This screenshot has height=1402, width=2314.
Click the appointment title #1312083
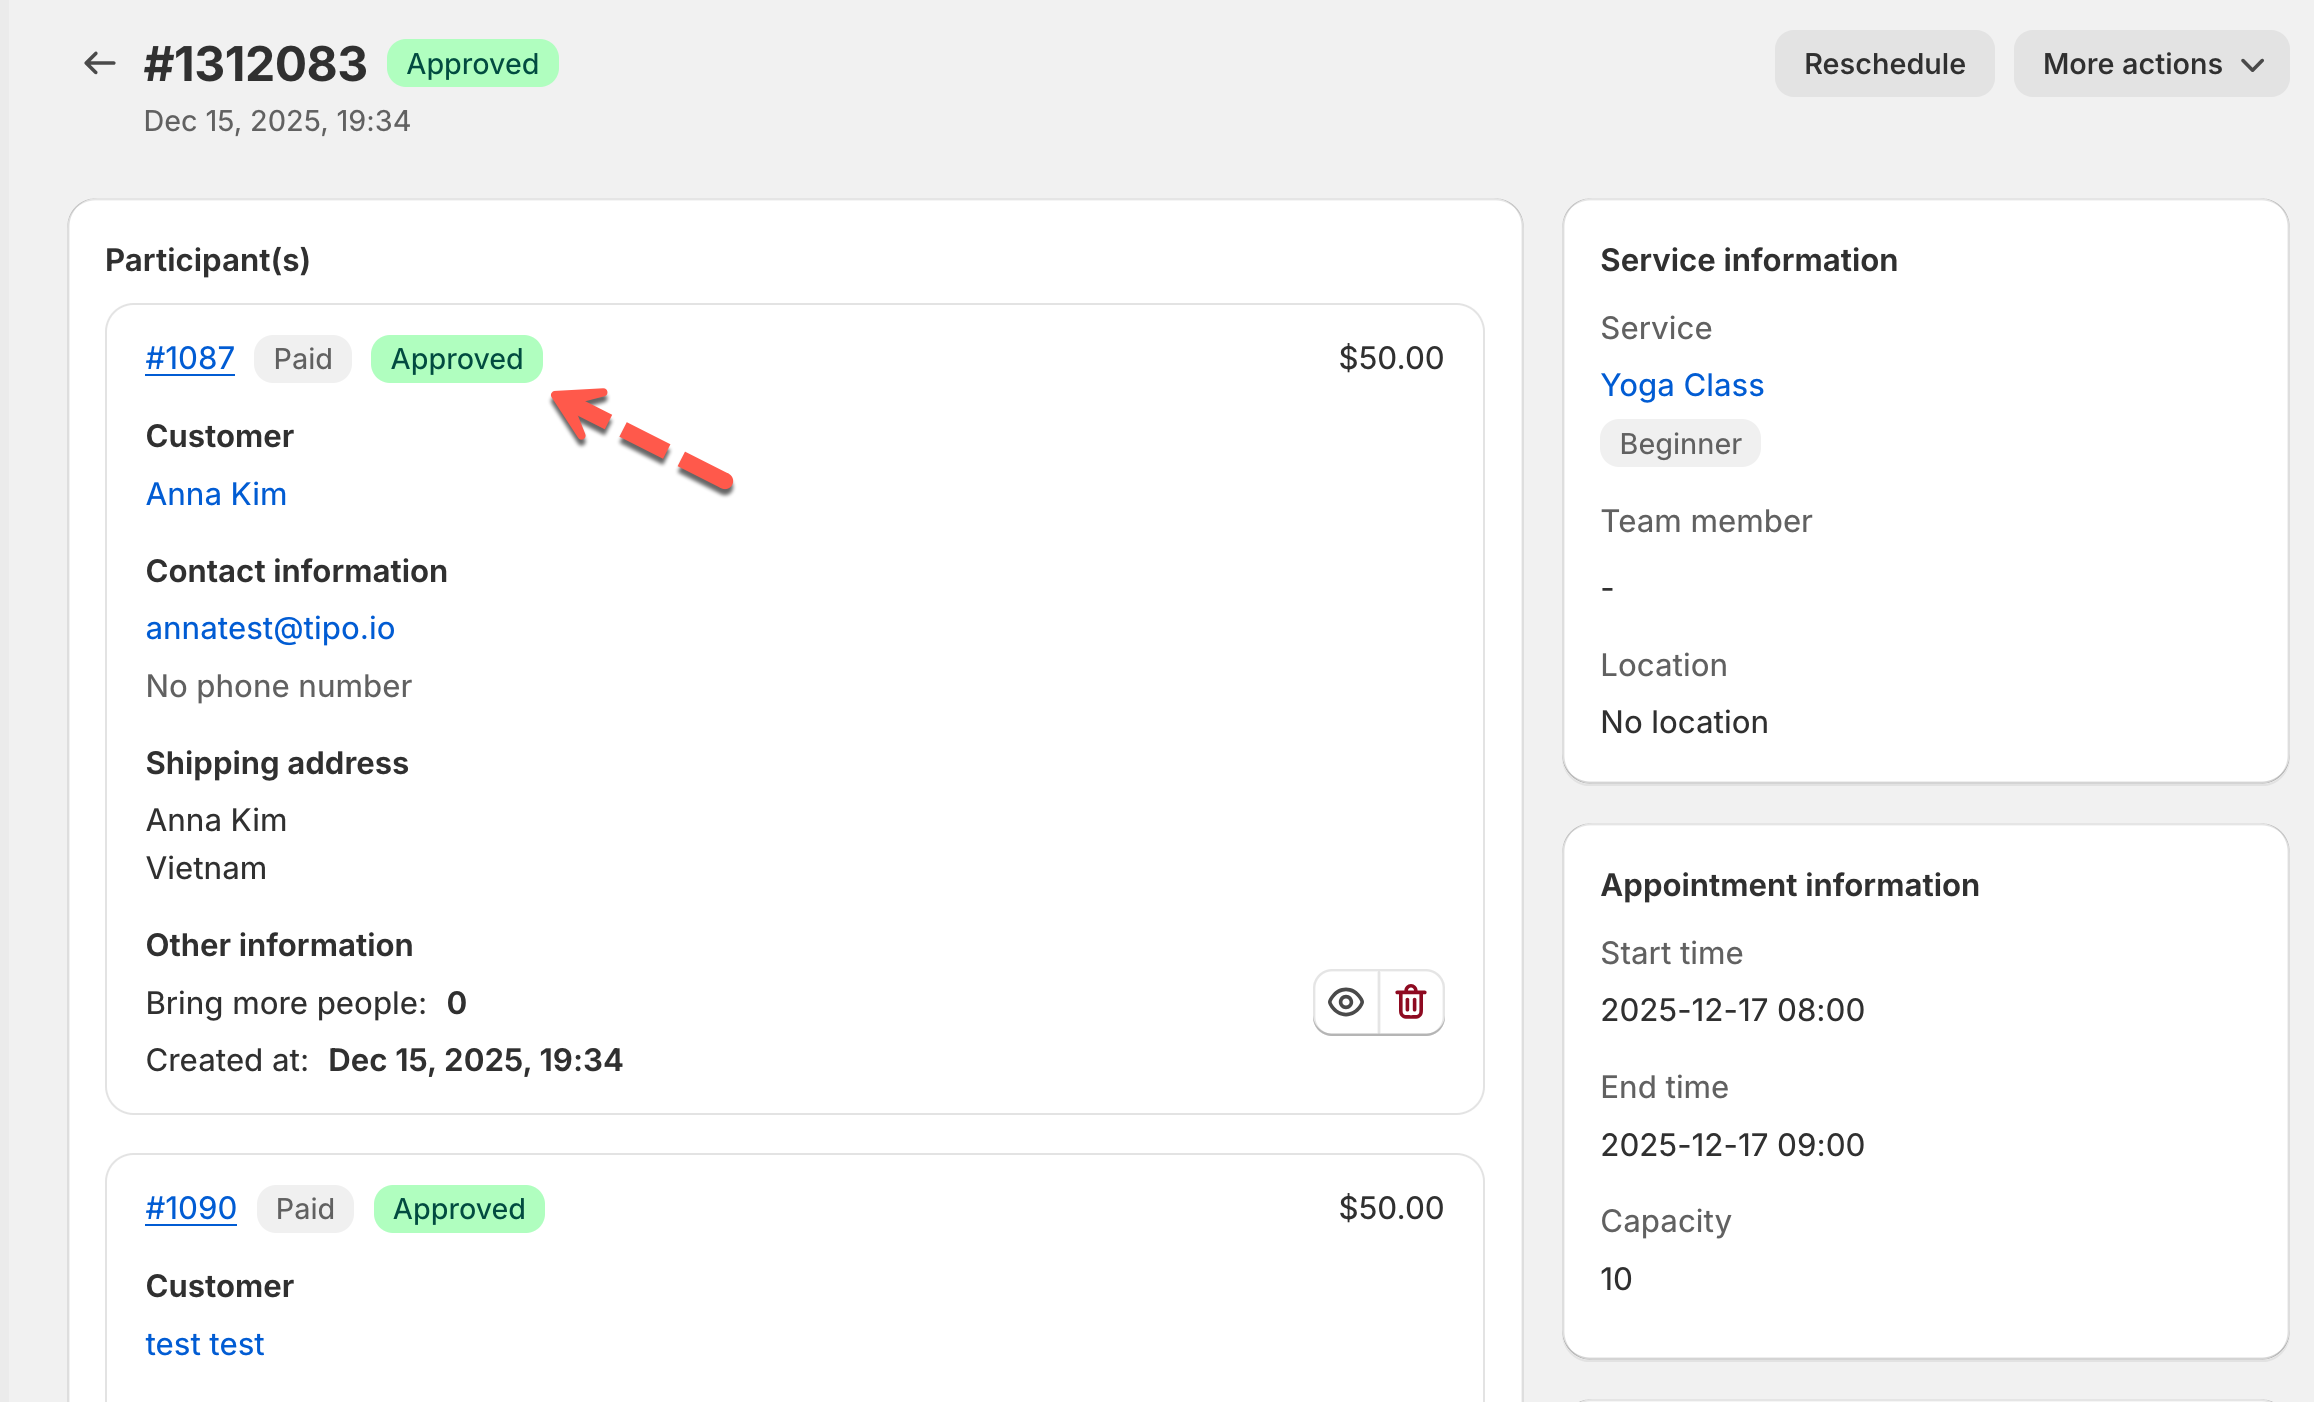[x=256, y=64]
